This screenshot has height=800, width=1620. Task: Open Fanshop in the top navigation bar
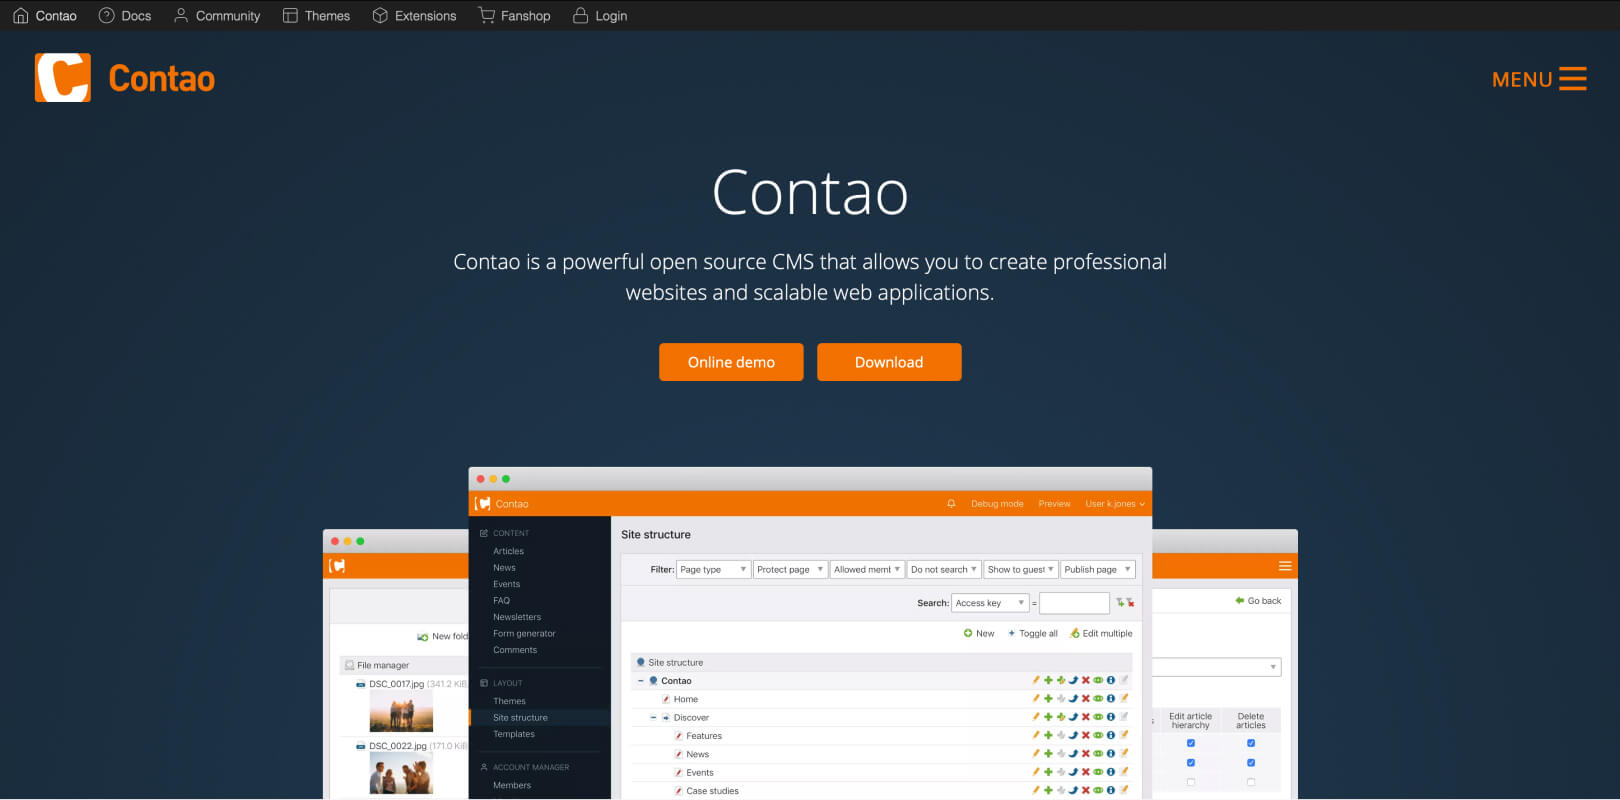514,16
